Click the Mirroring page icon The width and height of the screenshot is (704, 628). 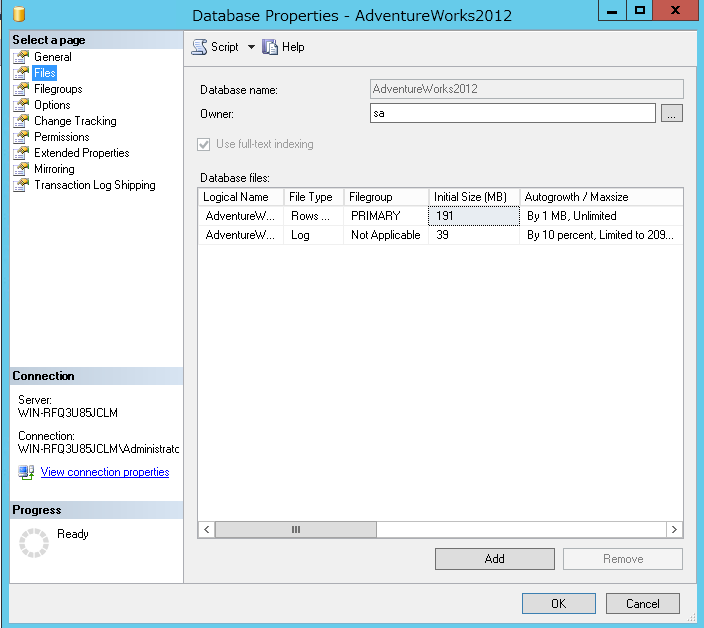coord(21,169)
